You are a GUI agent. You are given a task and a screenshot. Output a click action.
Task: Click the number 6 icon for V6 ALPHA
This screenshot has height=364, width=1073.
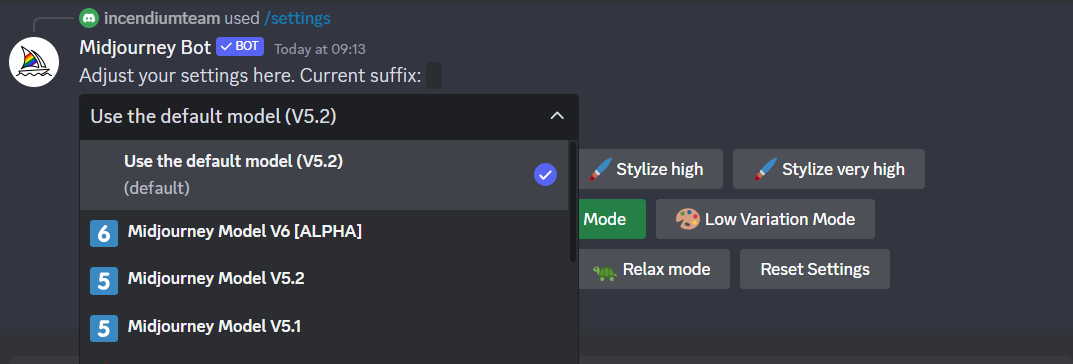pyautogui.click(x=104, y=233)
